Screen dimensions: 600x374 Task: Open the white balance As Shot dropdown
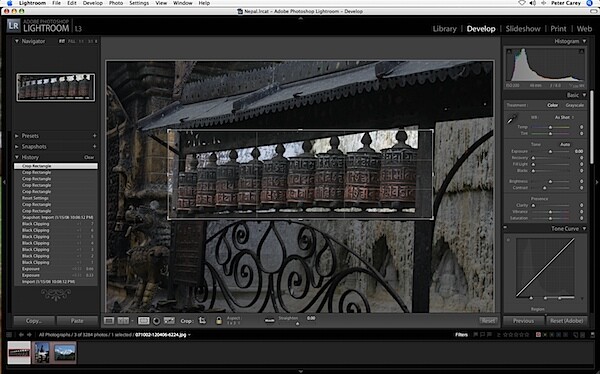click(x=564, y=117)
